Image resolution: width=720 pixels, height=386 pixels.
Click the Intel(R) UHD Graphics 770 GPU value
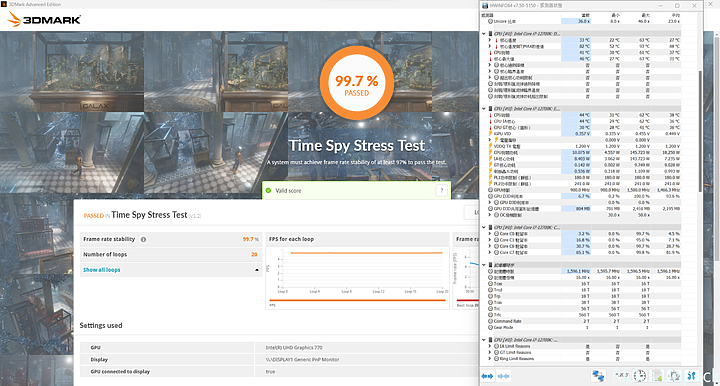(x=294, y=347)
